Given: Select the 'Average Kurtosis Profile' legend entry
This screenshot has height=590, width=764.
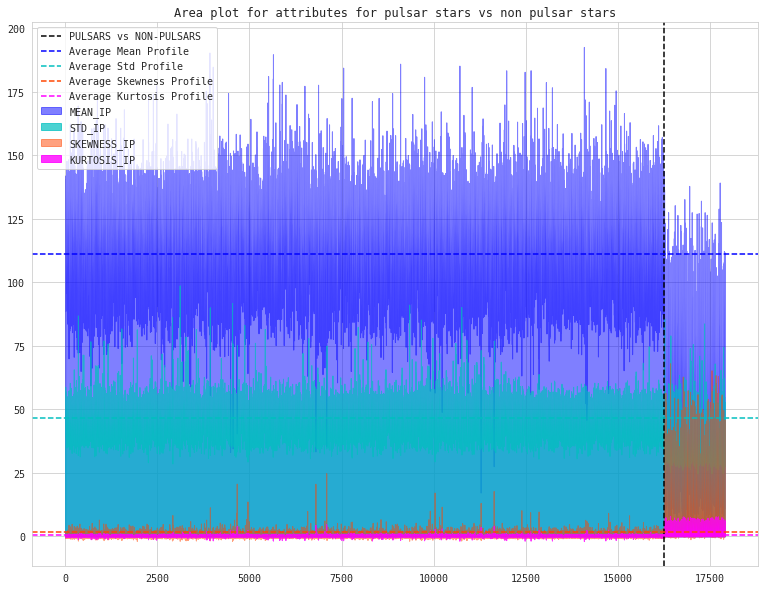Looking at the screenshot, I should pos(141,96).
